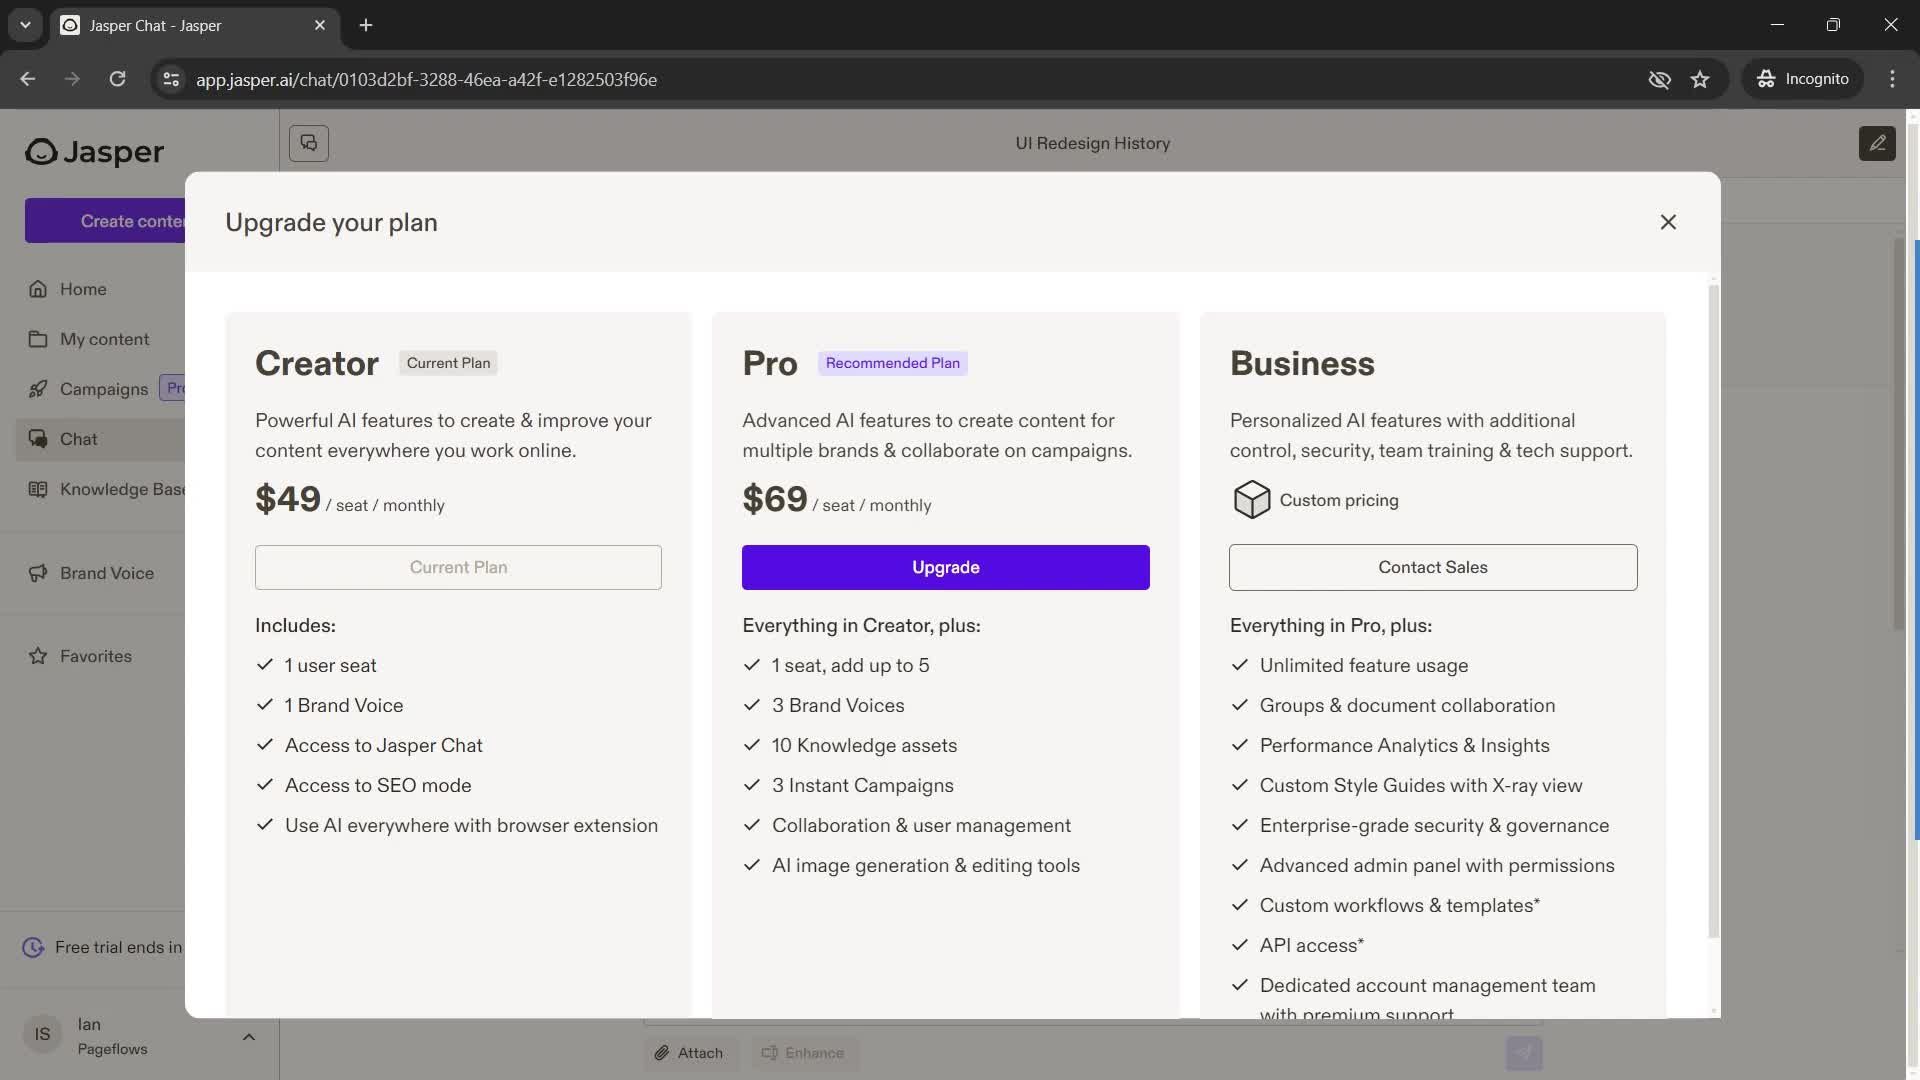
Task: Click Contact Sales for Business plan
Action: [1432, 567]
